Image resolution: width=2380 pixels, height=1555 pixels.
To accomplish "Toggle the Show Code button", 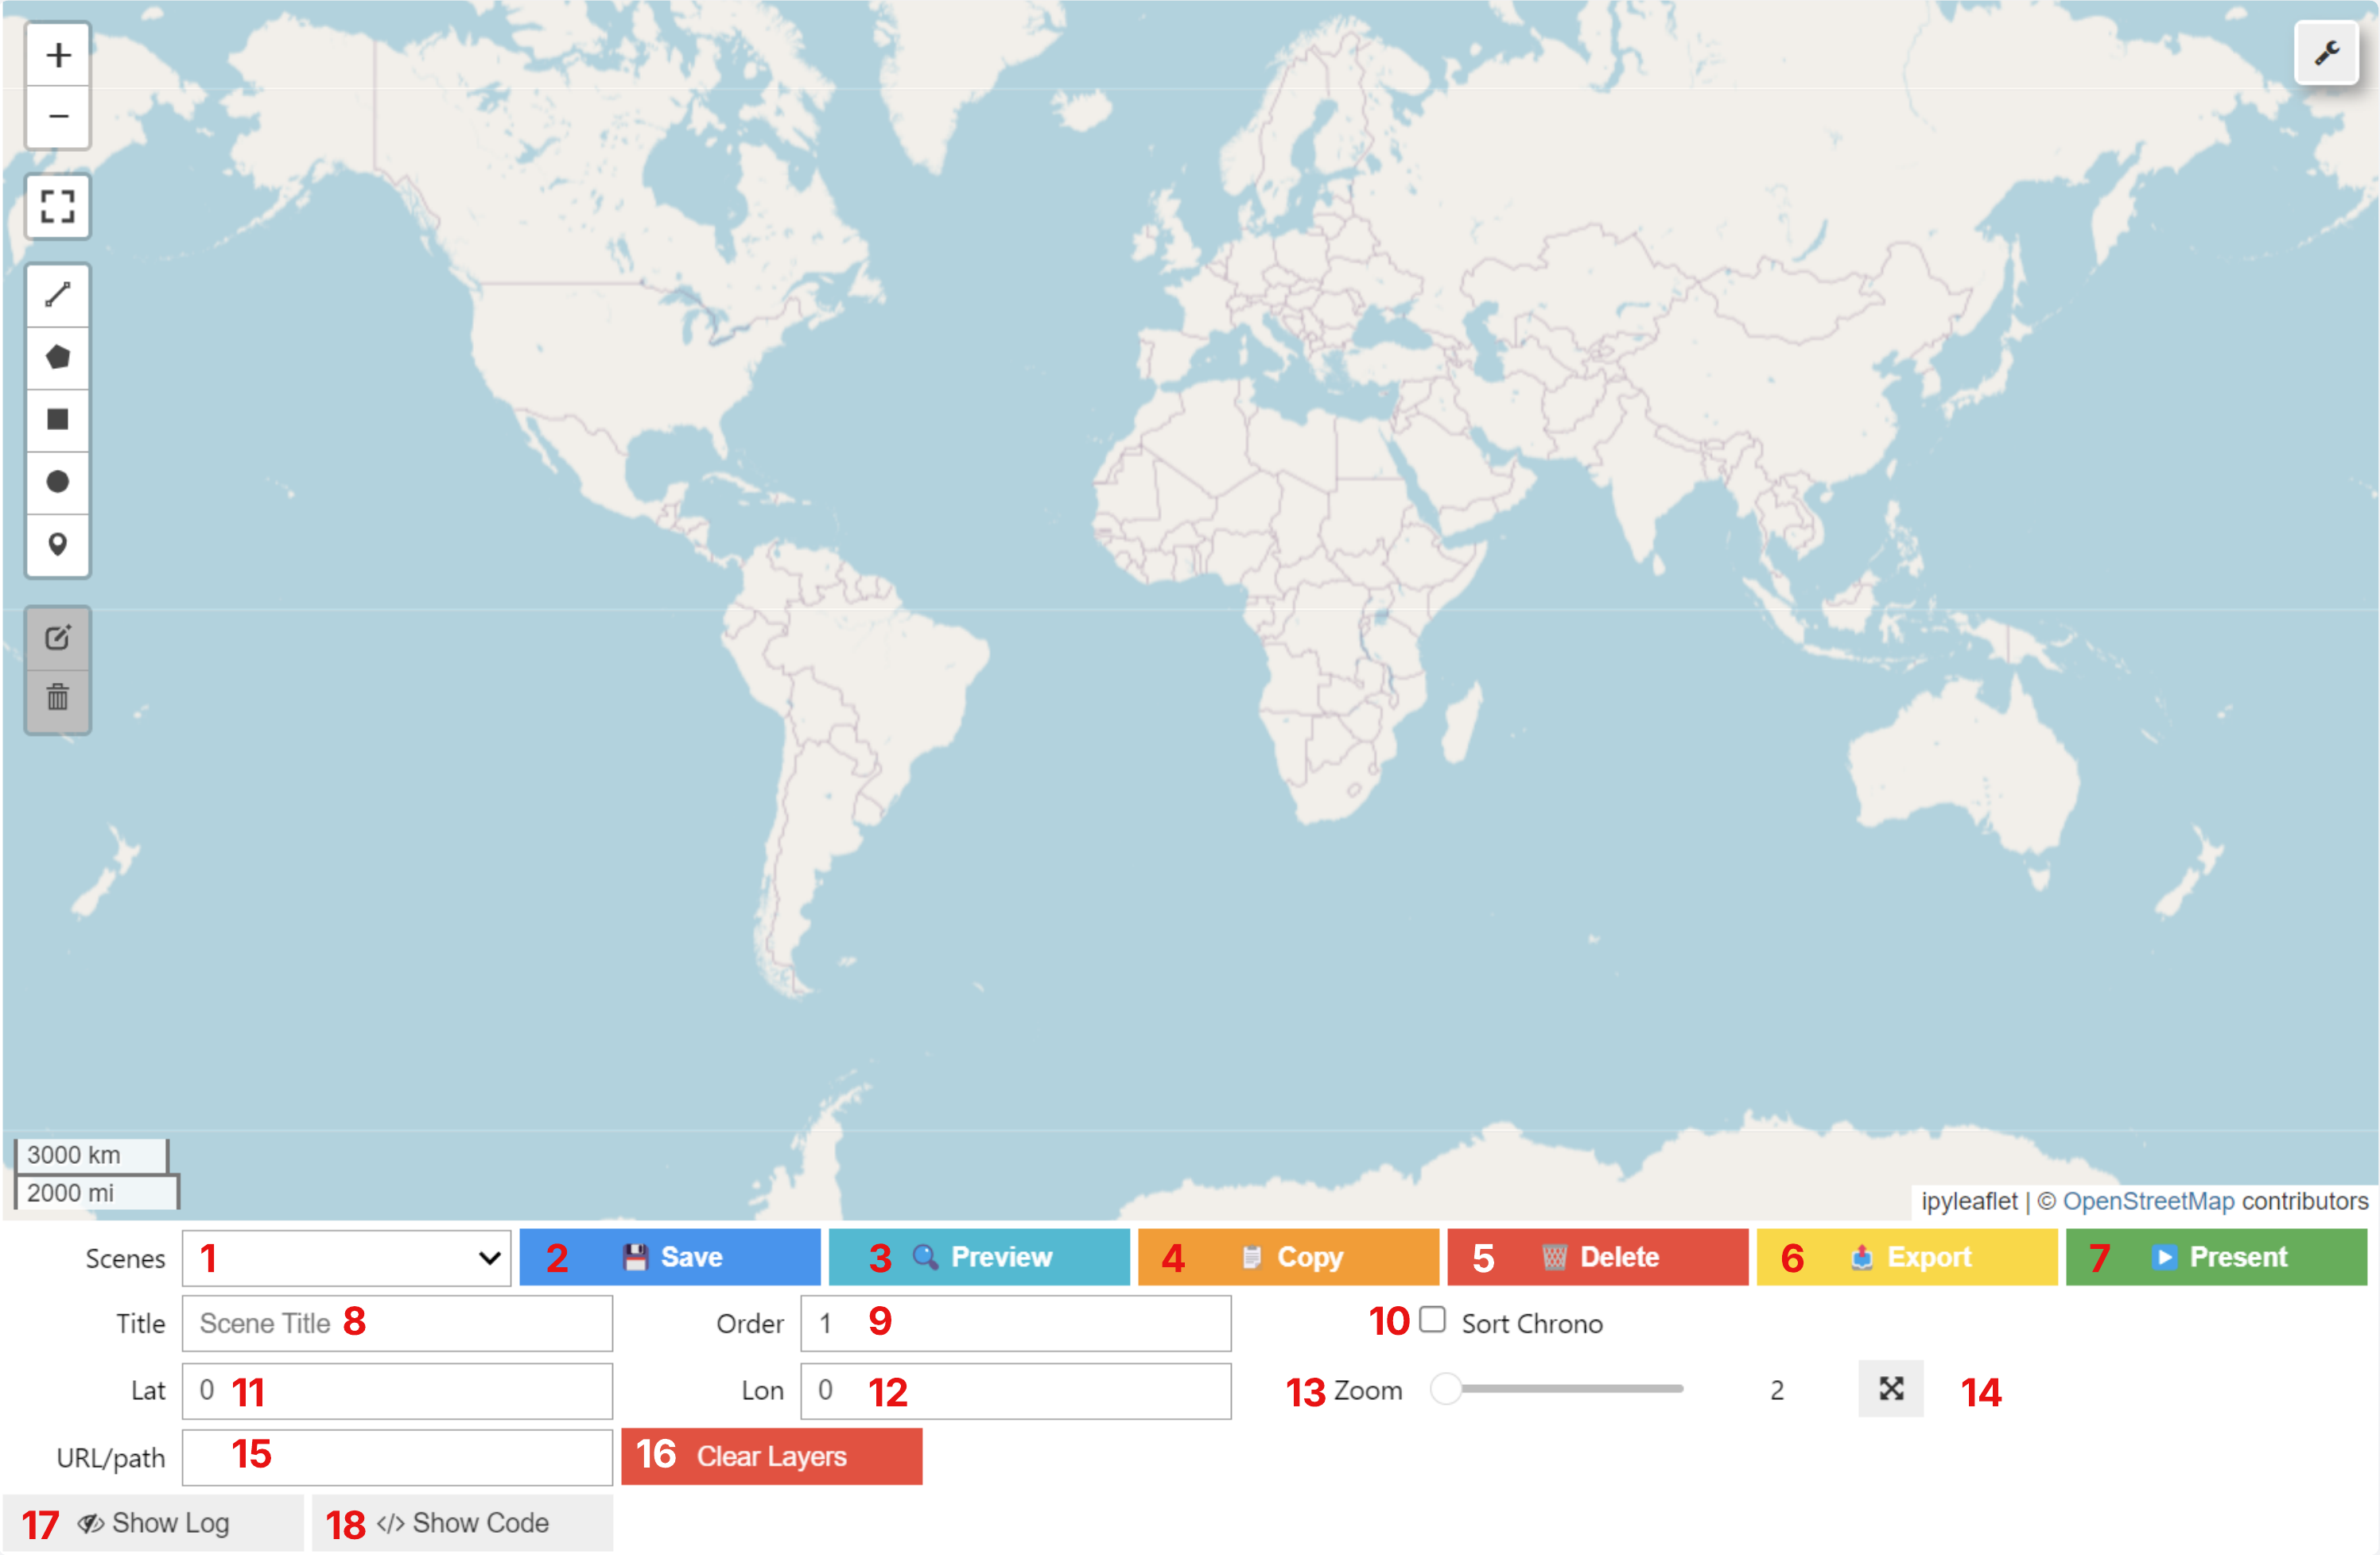I will point(462,1523).
